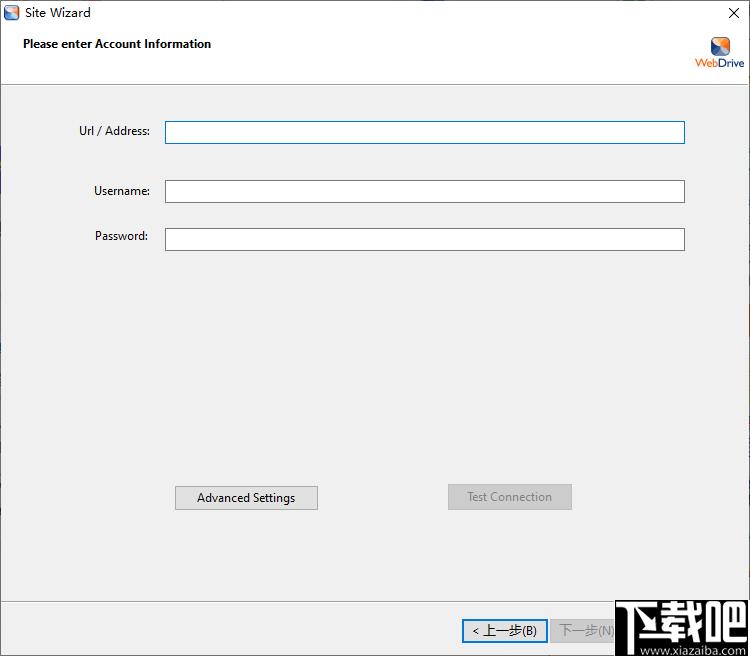This screenshot has height=656, width=750.
Task: Click the greyed-out 下一步(N) button
Action: 584,630
